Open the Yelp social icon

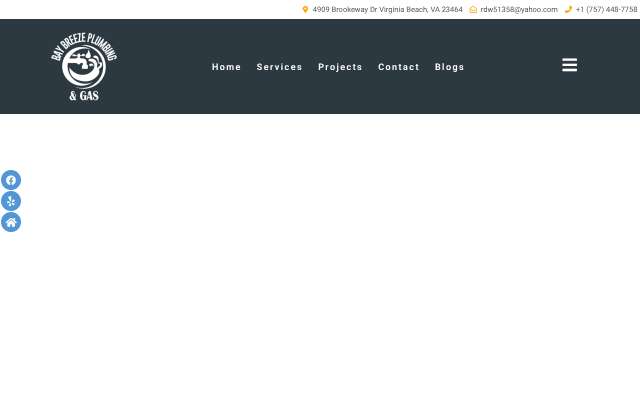(11, 201)
